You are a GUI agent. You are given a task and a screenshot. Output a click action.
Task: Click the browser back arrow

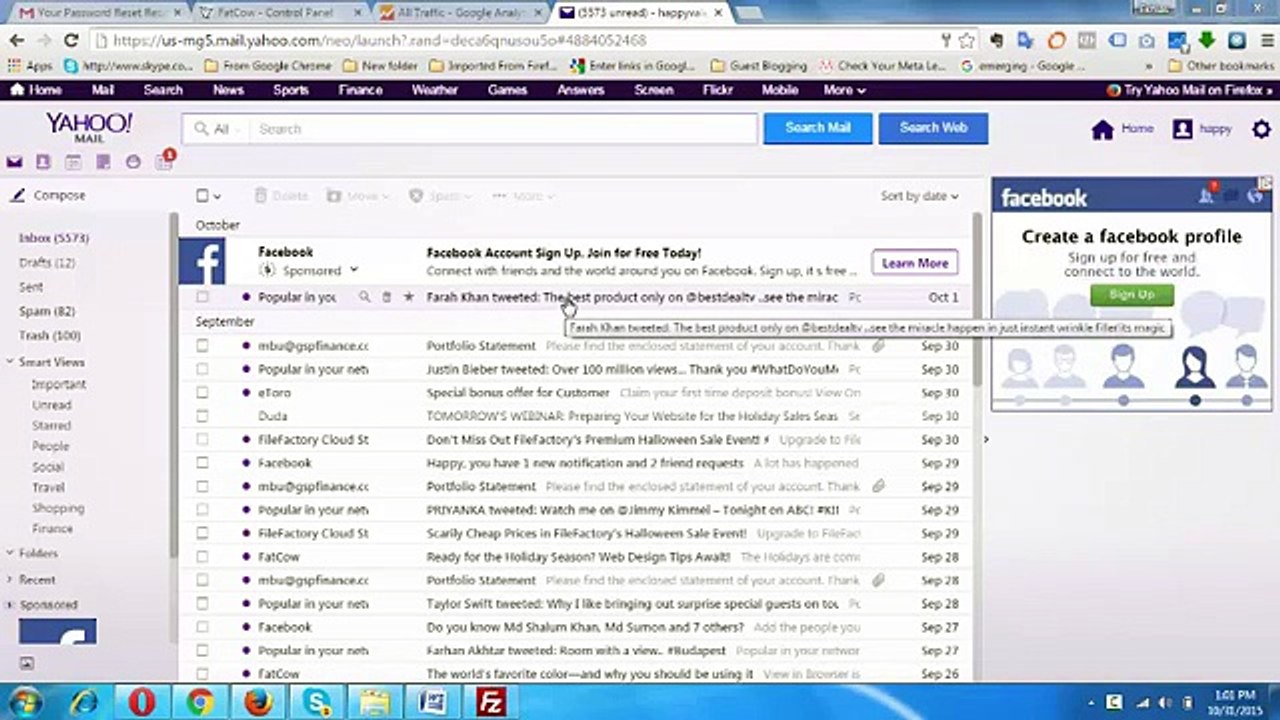pos(16,41)
